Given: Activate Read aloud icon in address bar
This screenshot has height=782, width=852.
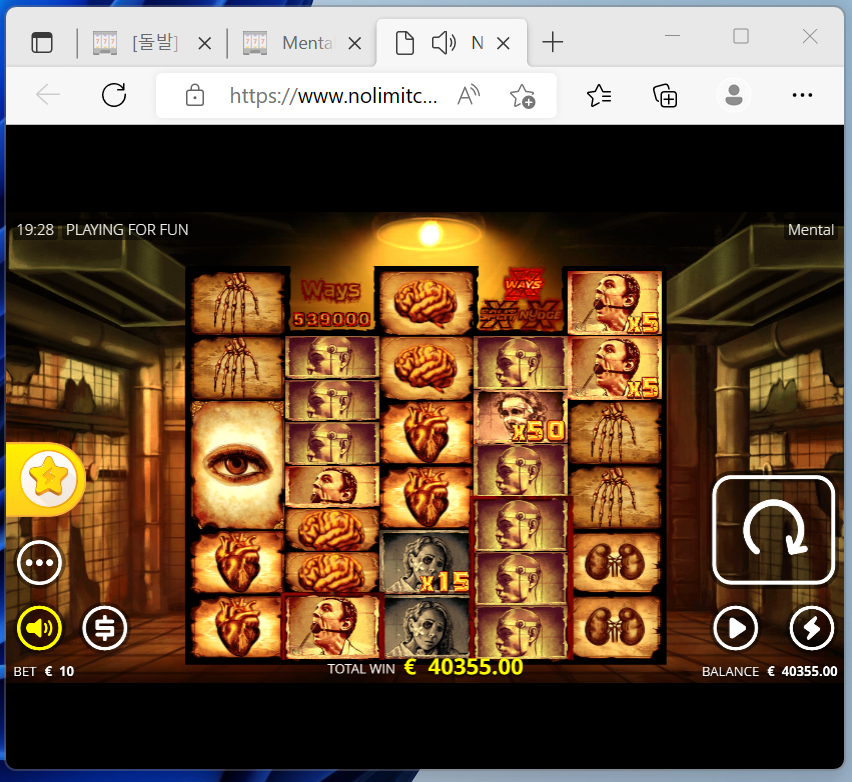Looking at the screenshot, I should (x=468, y=96).
